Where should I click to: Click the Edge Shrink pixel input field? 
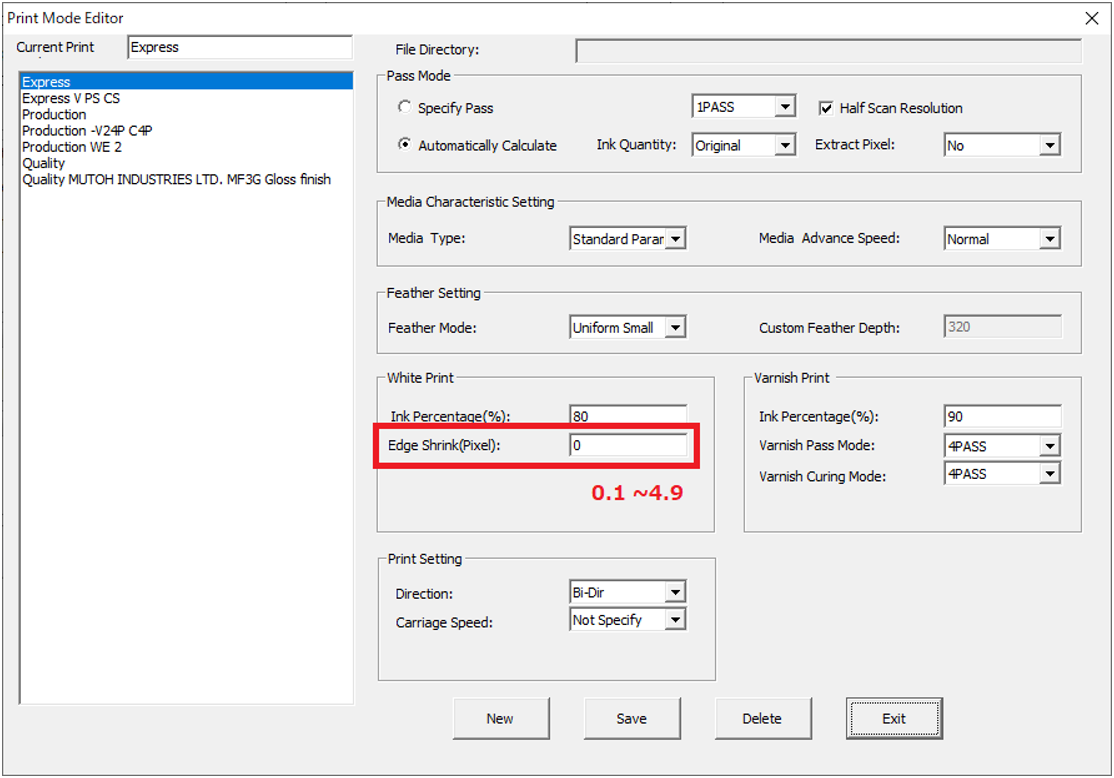coord(628,446)
